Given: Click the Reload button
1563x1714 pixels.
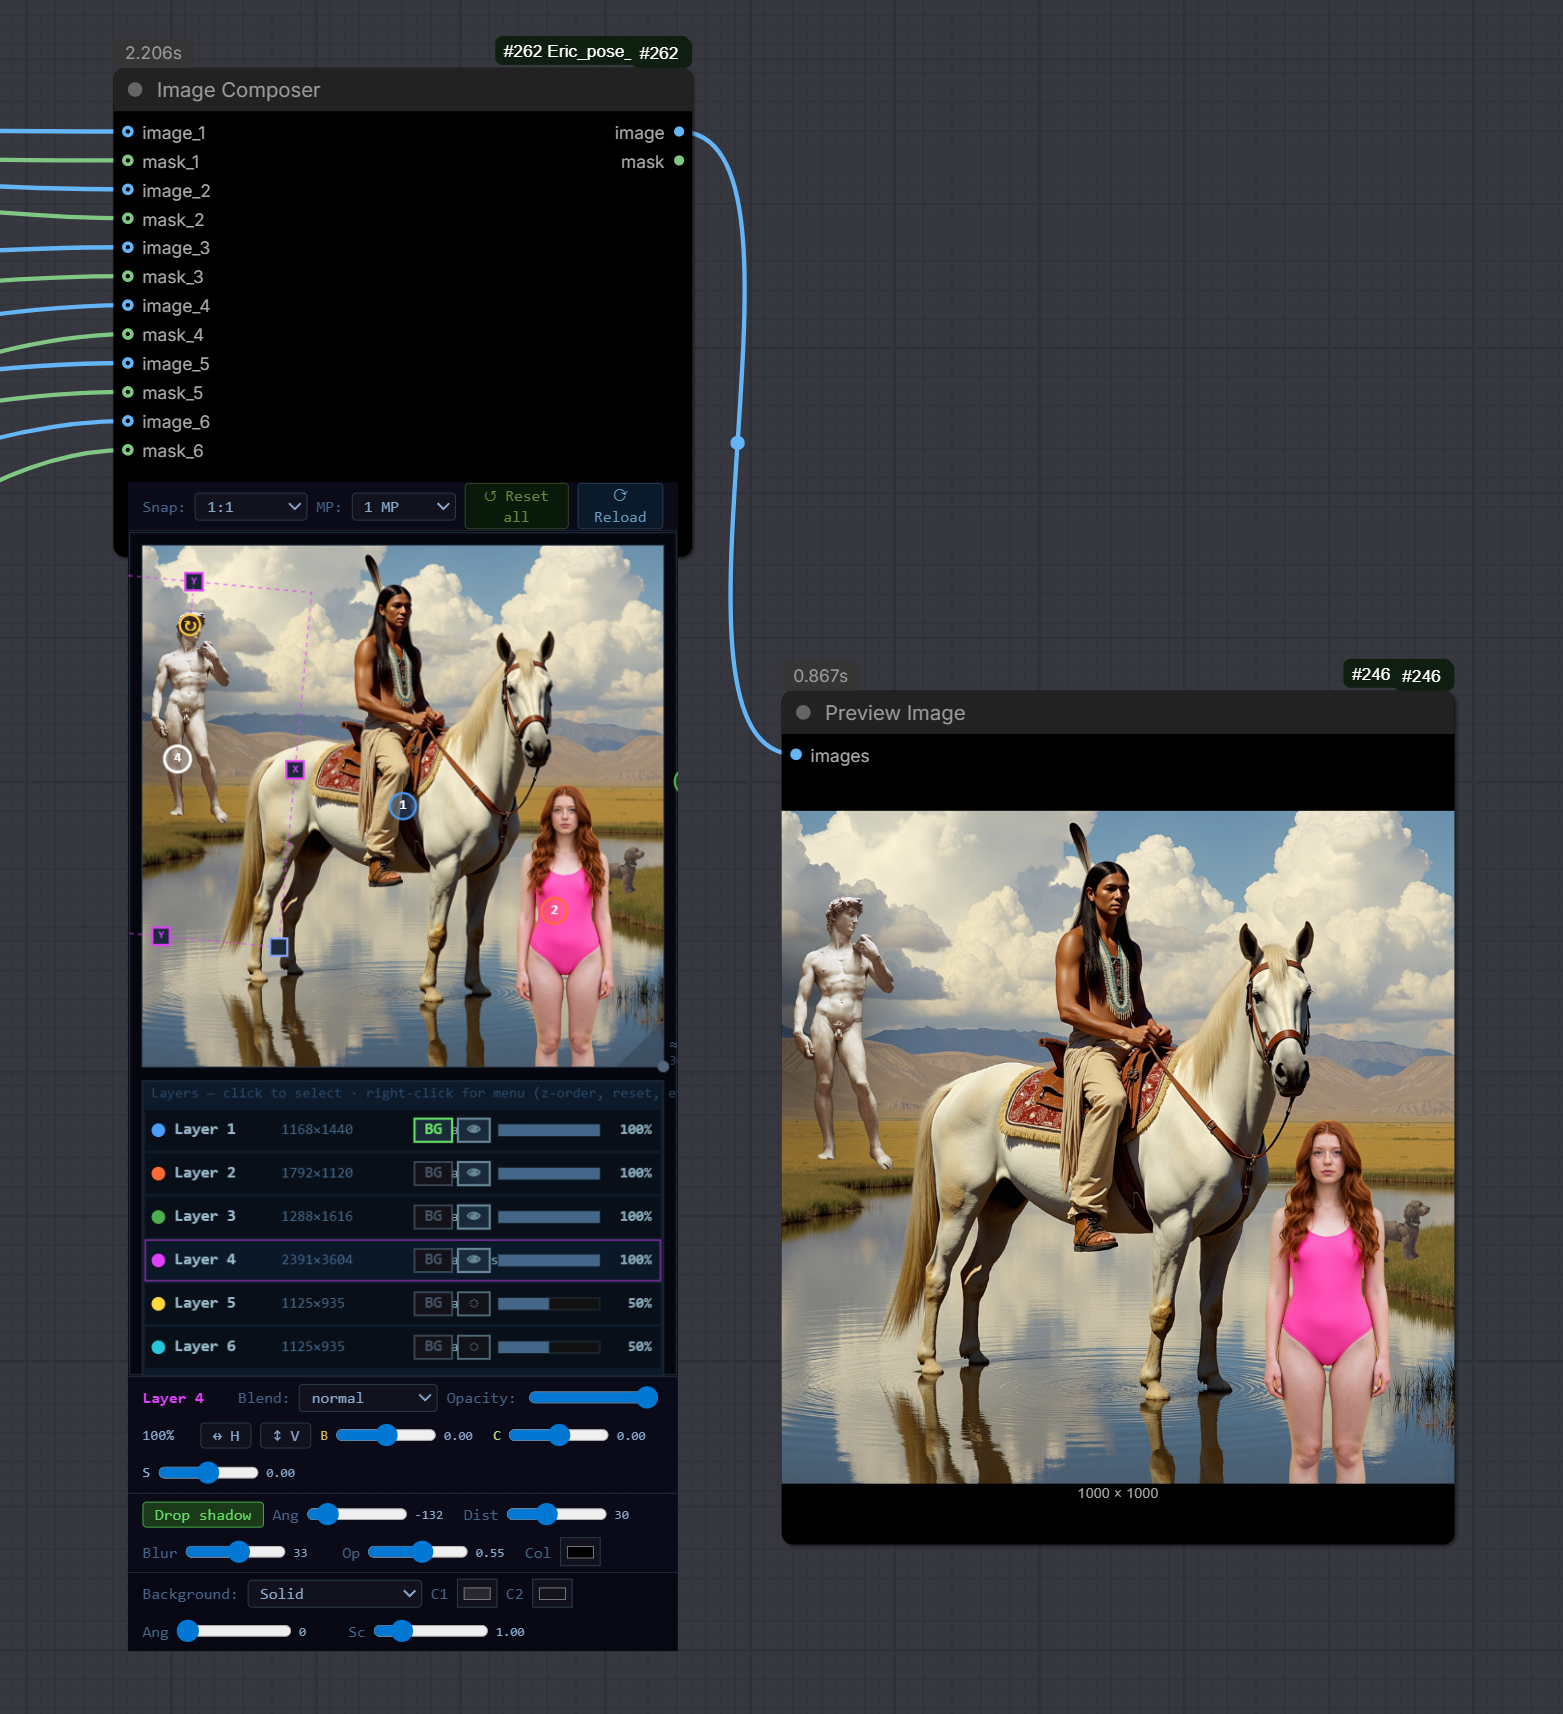Looking at the screenshot, I should [620, 507].
